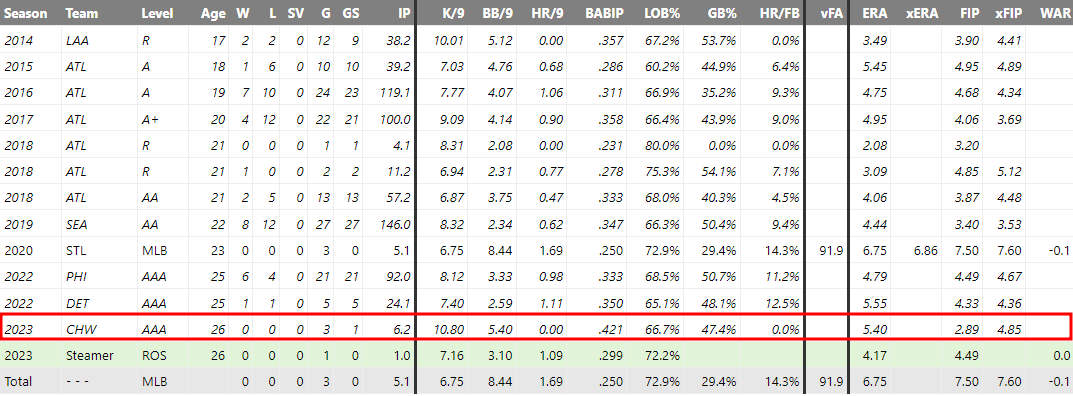Click the Level column header

[x=157, y=13]
